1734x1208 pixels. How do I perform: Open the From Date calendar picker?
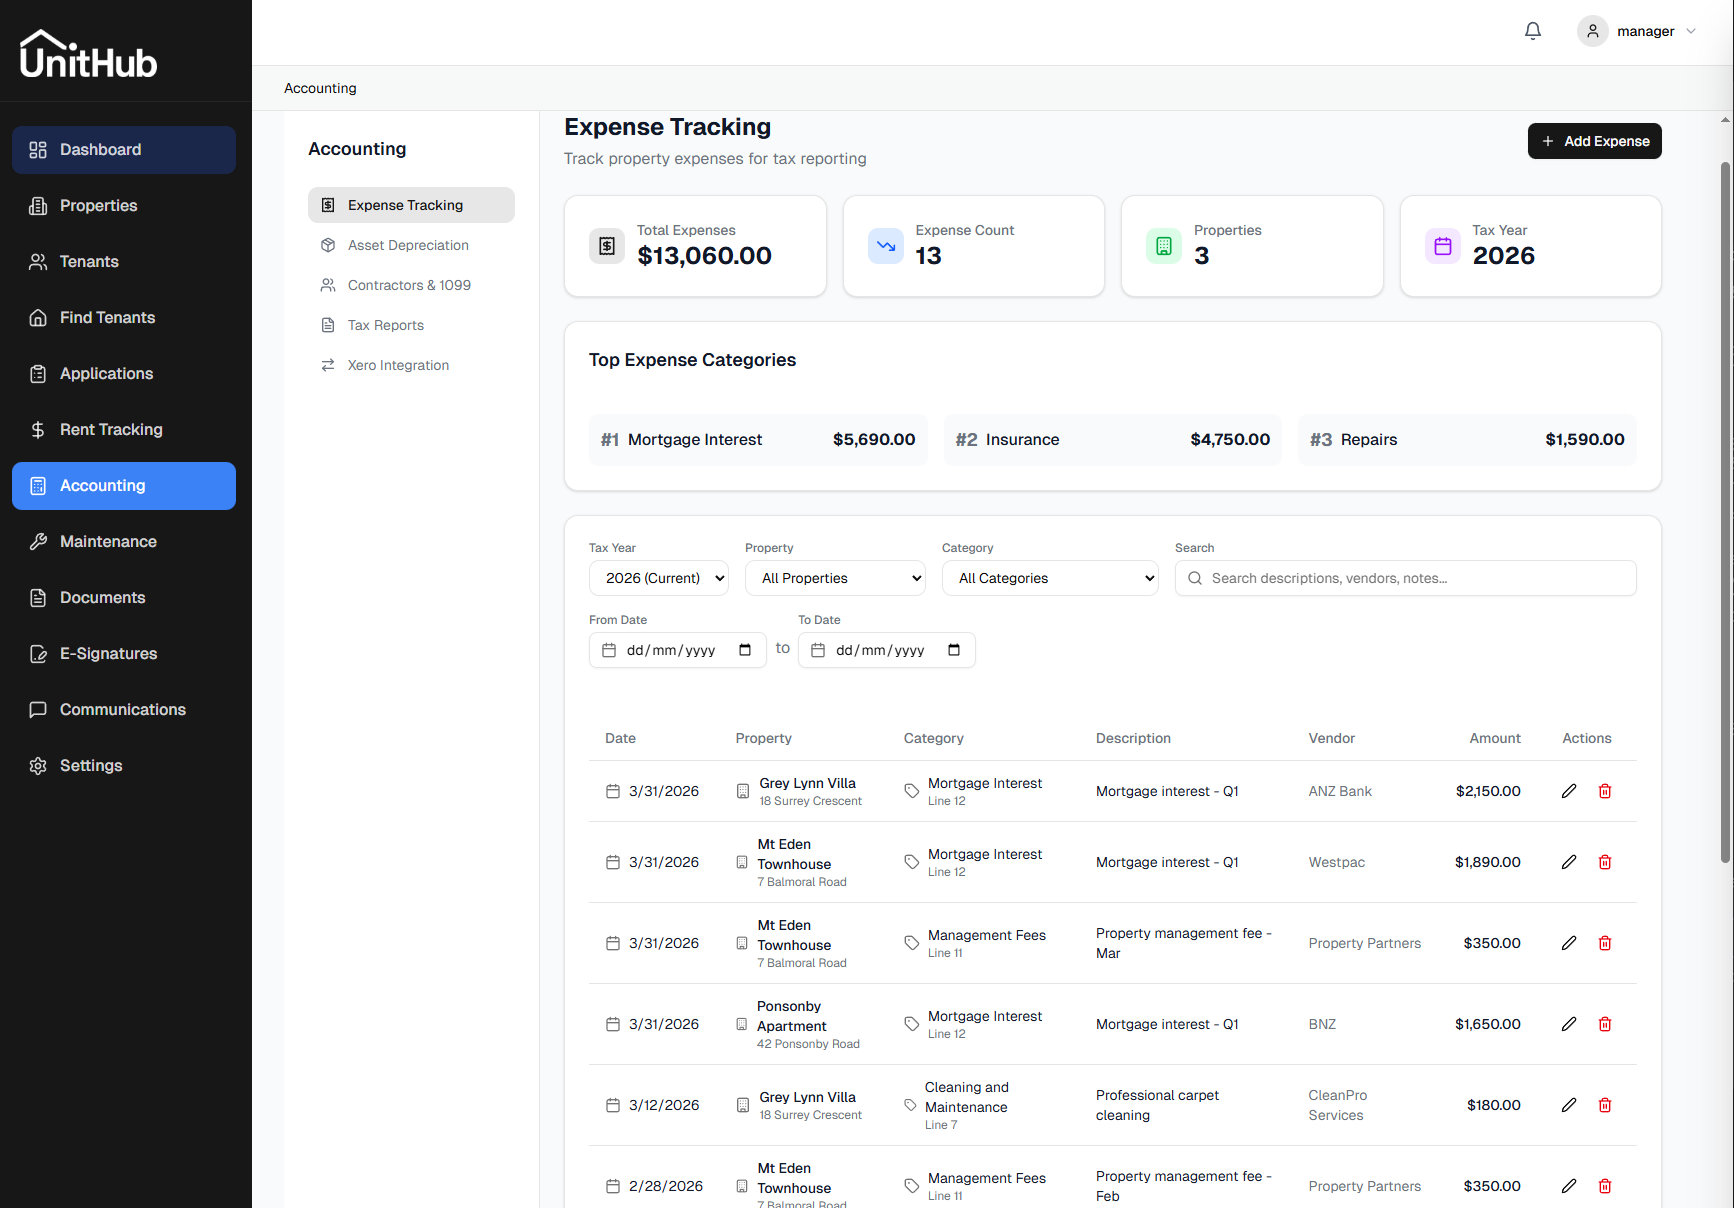[x=745, y=650]
